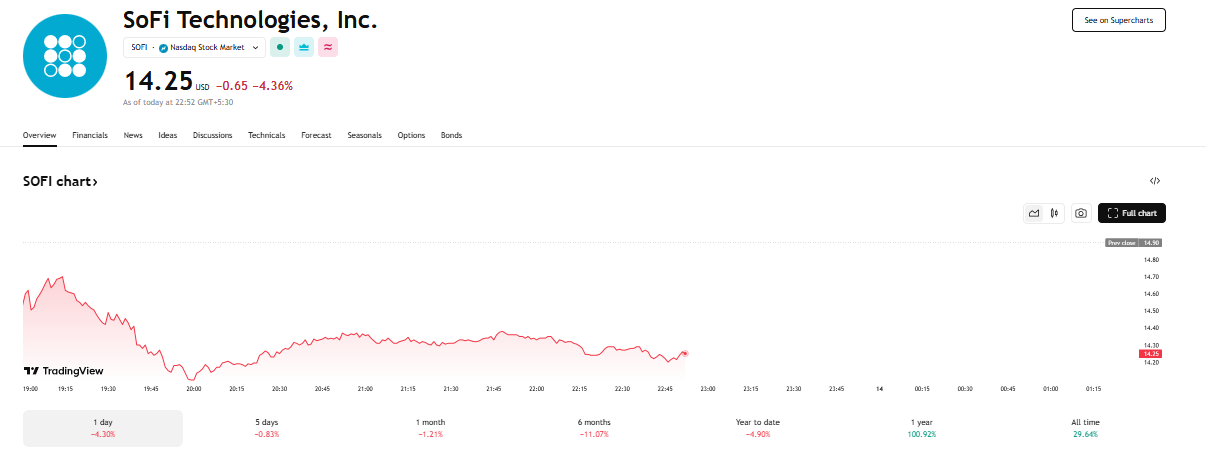Select the 6 months range

tap(594, 428)
